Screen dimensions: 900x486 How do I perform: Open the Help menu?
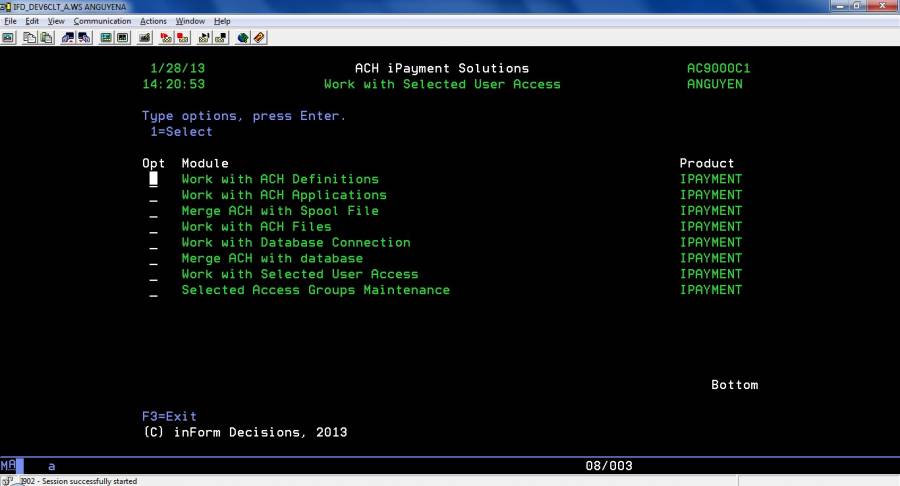tap(222, 21)
